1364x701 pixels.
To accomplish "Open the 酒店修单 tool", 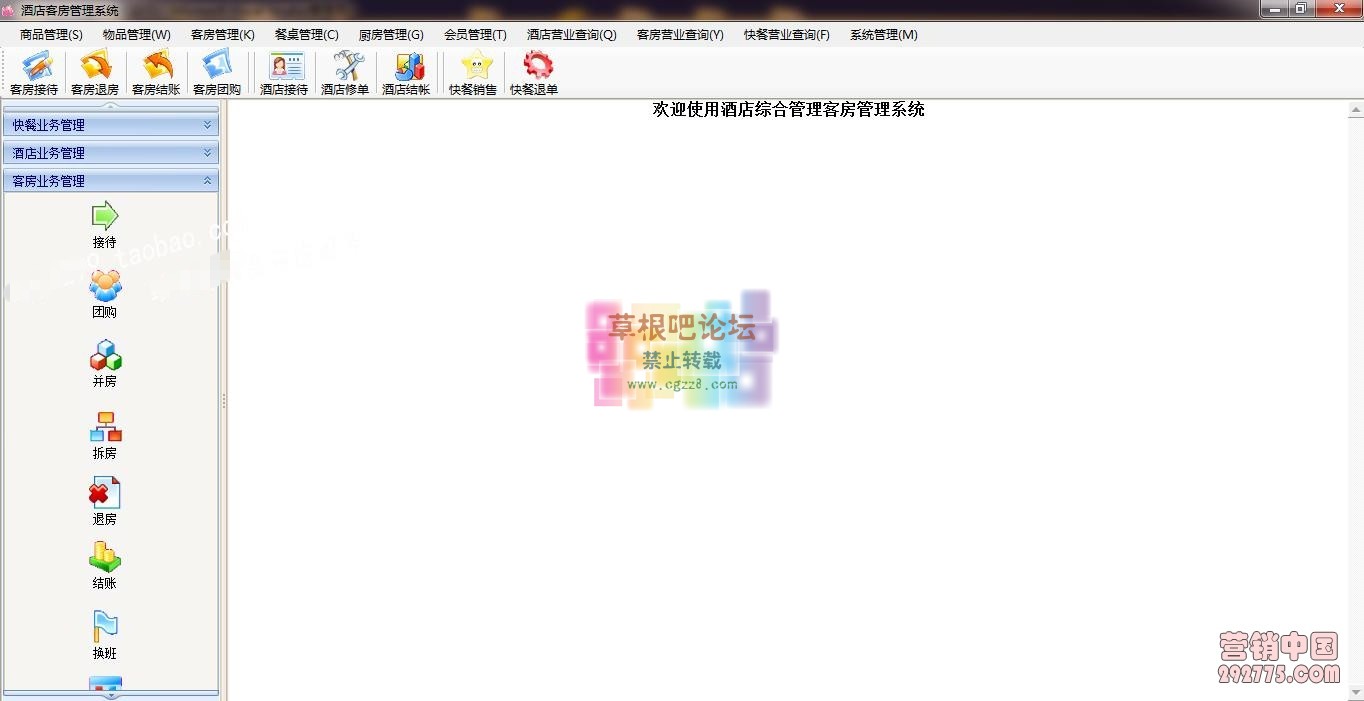I will pos(345,73).
